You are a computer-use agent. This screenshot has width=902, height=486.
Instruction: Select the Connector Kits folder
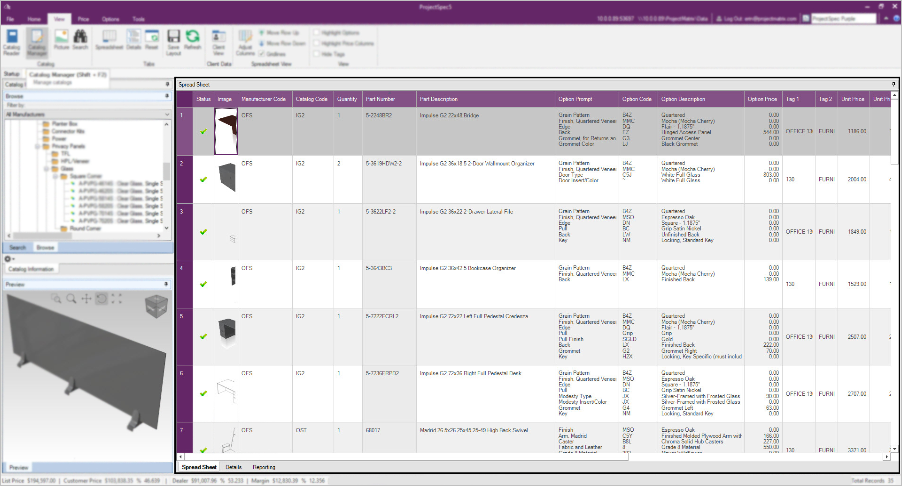pyautogui.click(x=70, y=131)
